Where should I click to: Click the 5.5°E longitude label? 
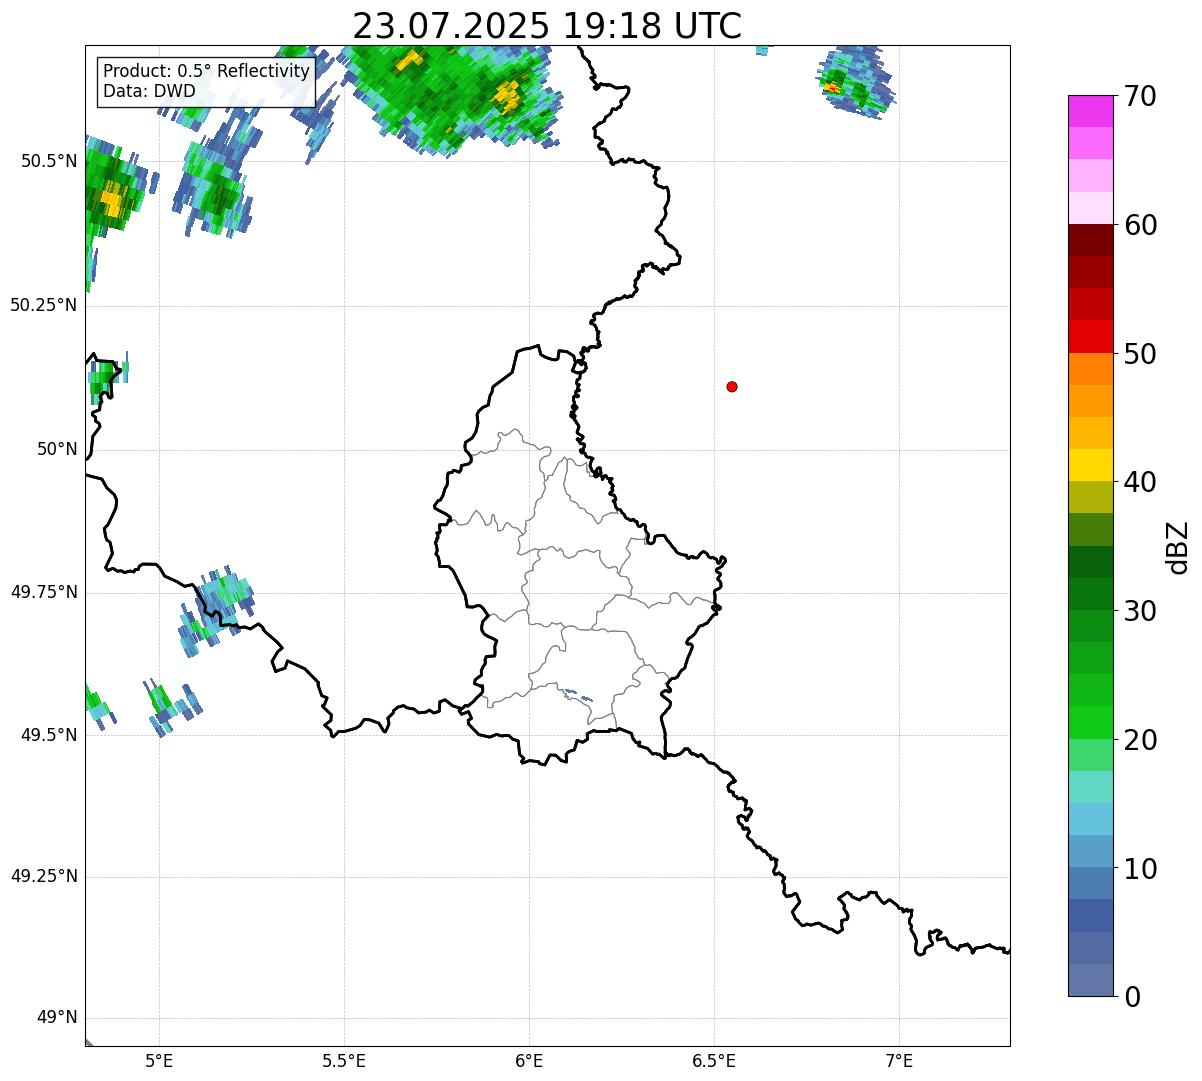click(344, 1060)
